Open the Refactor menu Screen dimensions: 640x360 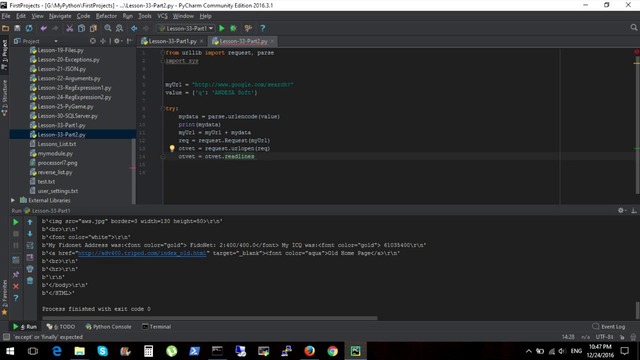[x=106, y=16]
